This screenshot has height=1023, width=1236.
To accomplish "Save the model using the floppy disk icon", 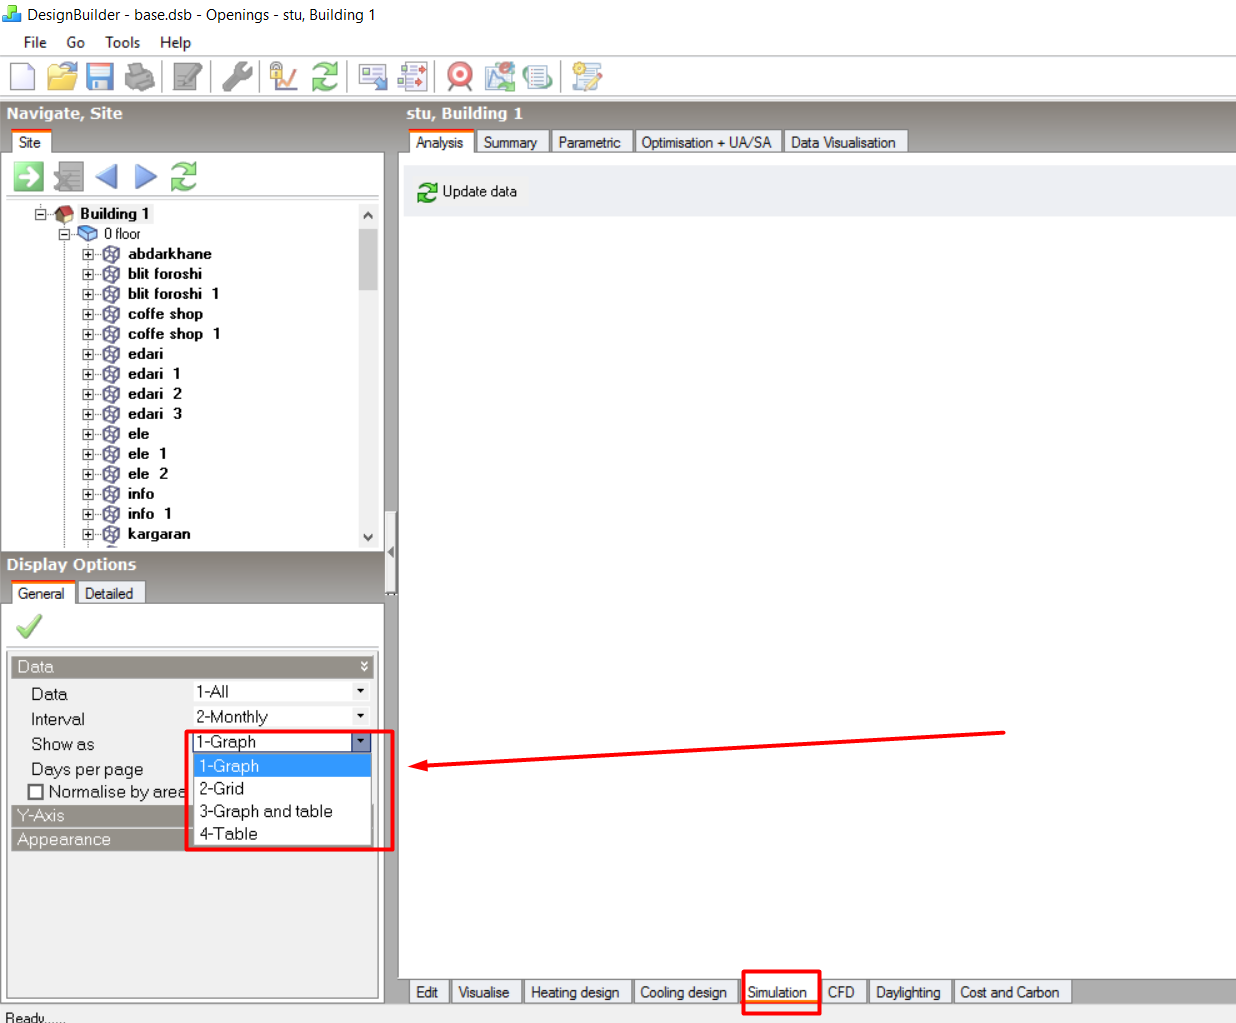I will point(100,77).
